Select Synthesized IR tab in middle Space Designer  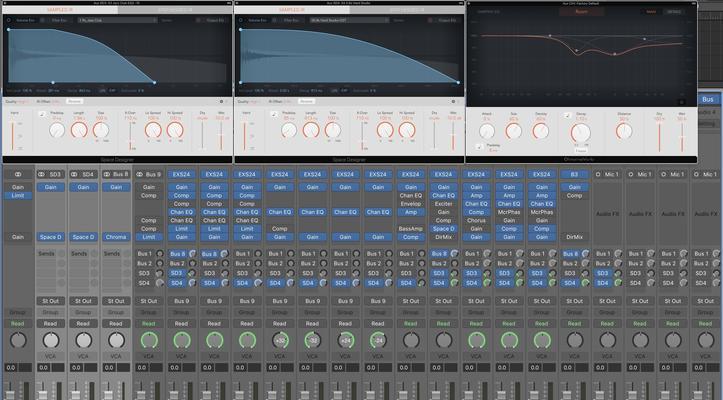point(407,10)
